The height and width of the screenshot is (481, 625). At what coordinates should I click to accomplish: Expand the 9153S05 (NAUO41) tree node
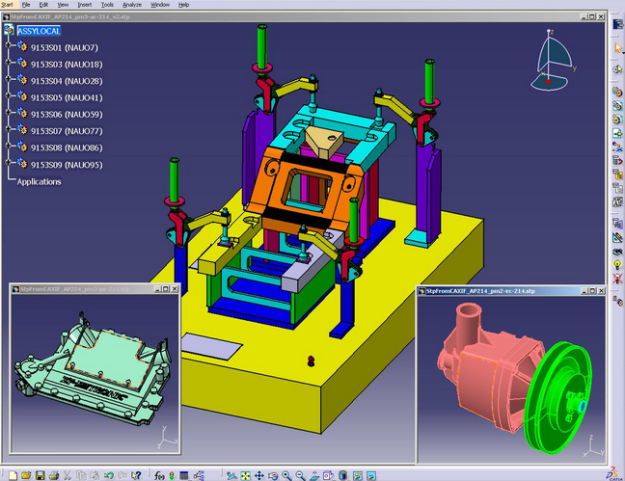(8, 97)
